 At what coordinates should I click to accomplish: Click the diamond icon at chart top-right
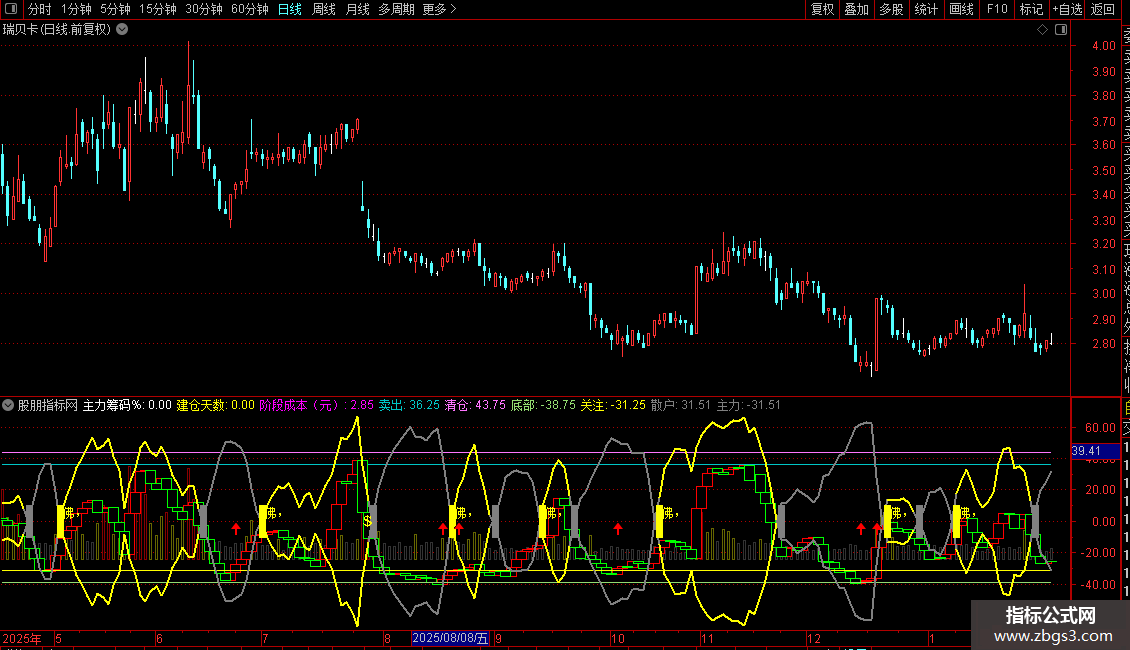pyautogui.click(x=1042, y=29)
